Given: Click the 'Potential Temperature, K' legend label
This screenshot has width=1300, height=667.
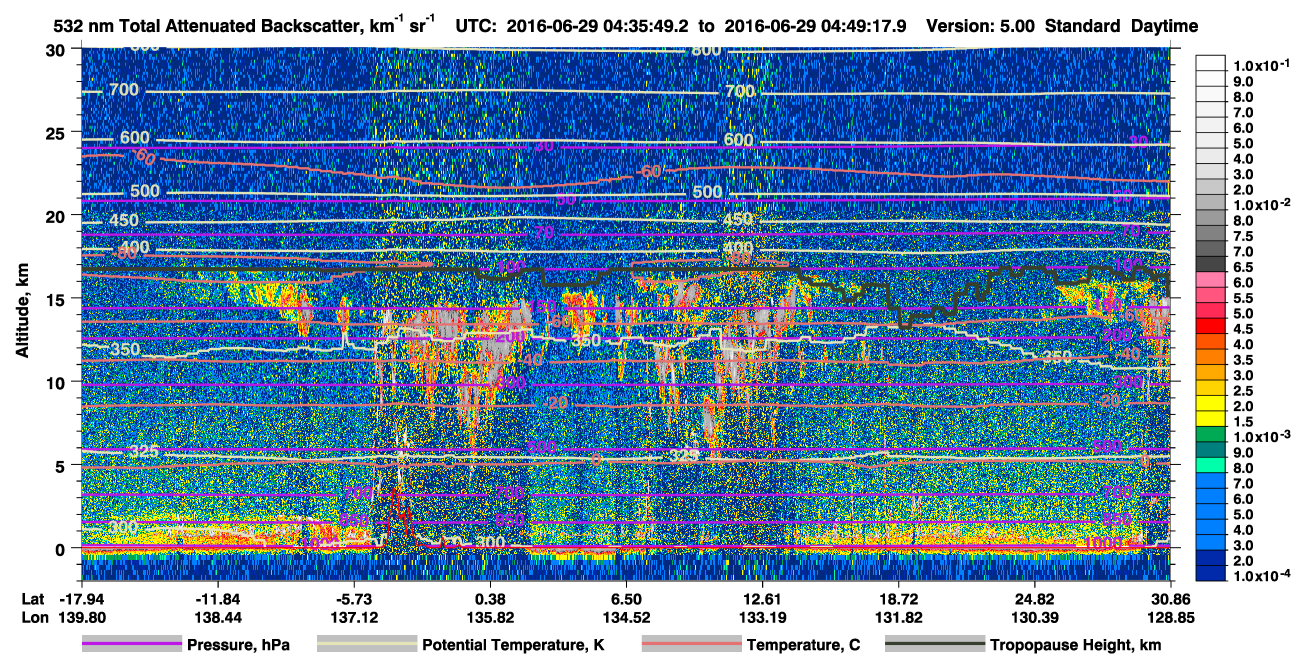Looking at the screenshot, I should (513, 645).
